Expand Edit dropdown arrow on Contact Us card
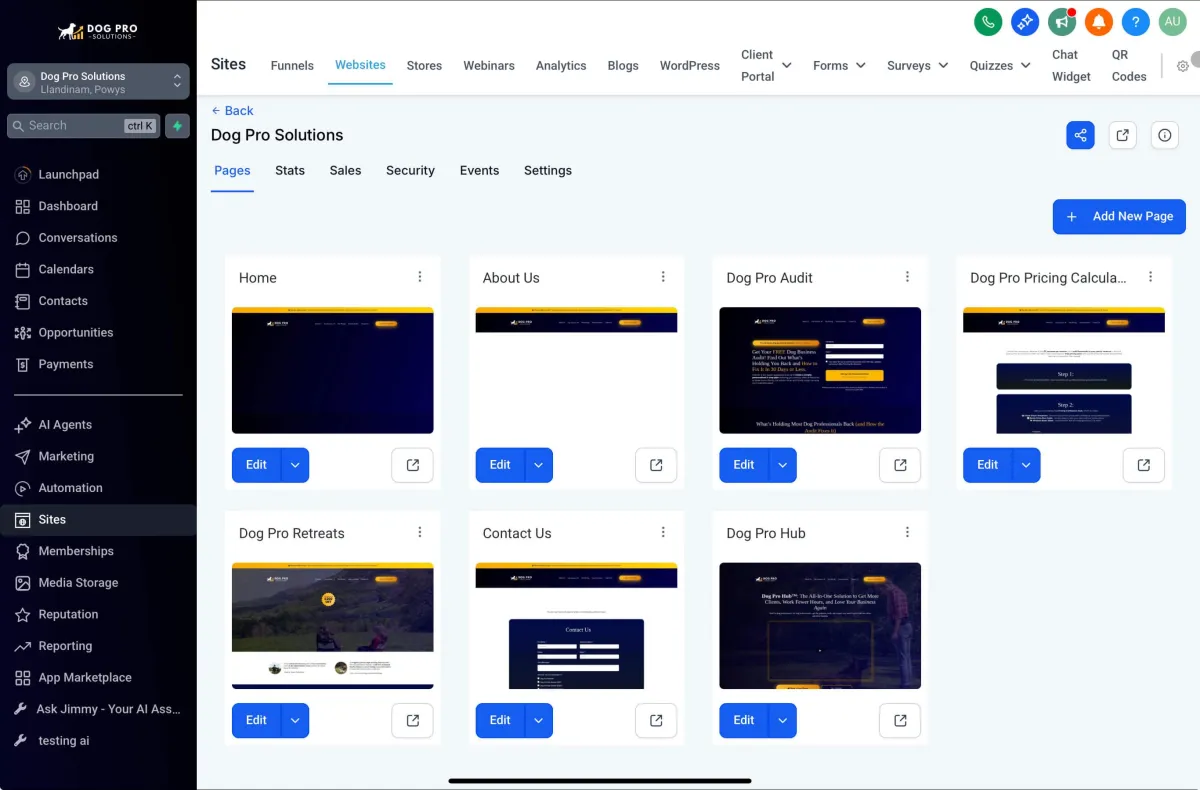The height and width of the screenshot is (790, 1200). (539, 720)
